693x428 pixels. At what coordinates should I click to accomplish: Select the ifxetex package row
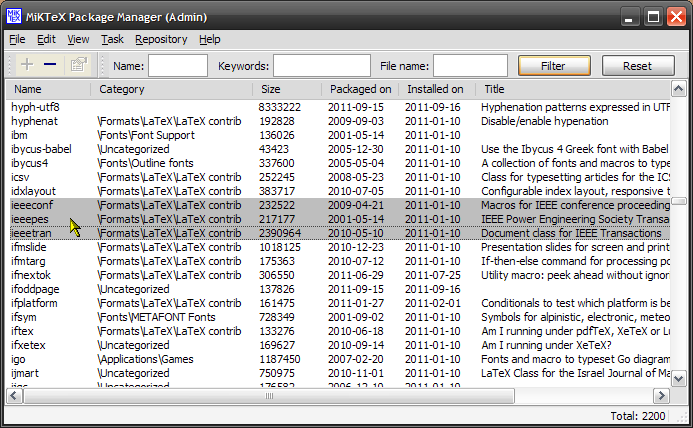339,345
